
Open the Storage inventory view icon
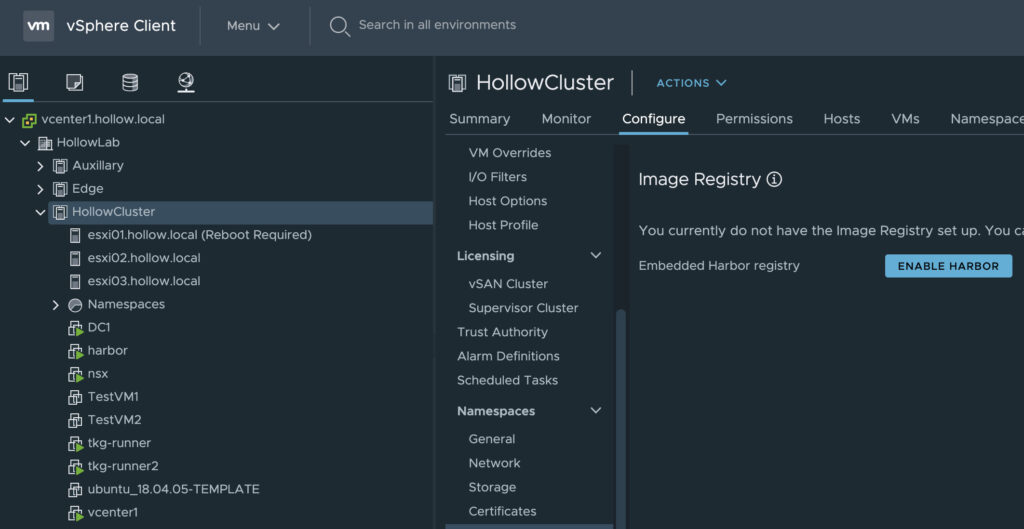pyautogui.click(x=130, y=82)
